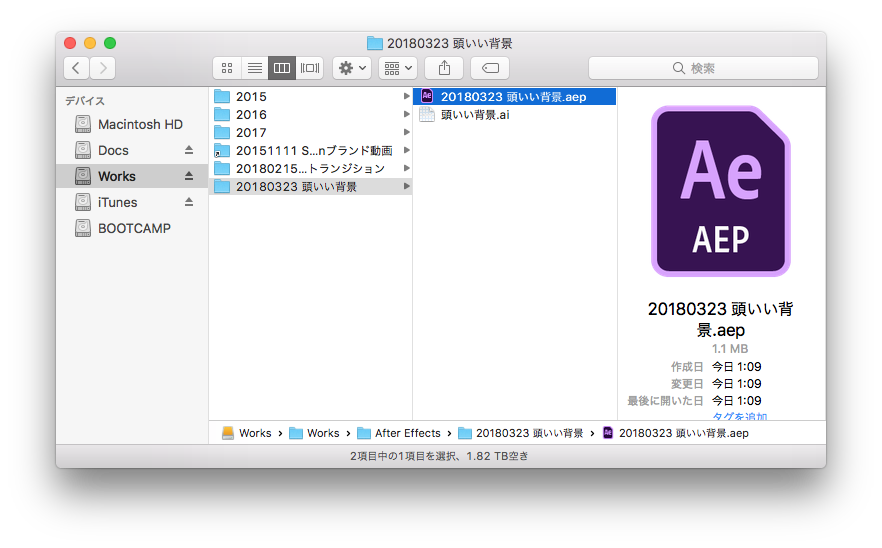This screenshot has width=882, height=548.
Task: Eject the iTunes volume
Action: (189, 202)
